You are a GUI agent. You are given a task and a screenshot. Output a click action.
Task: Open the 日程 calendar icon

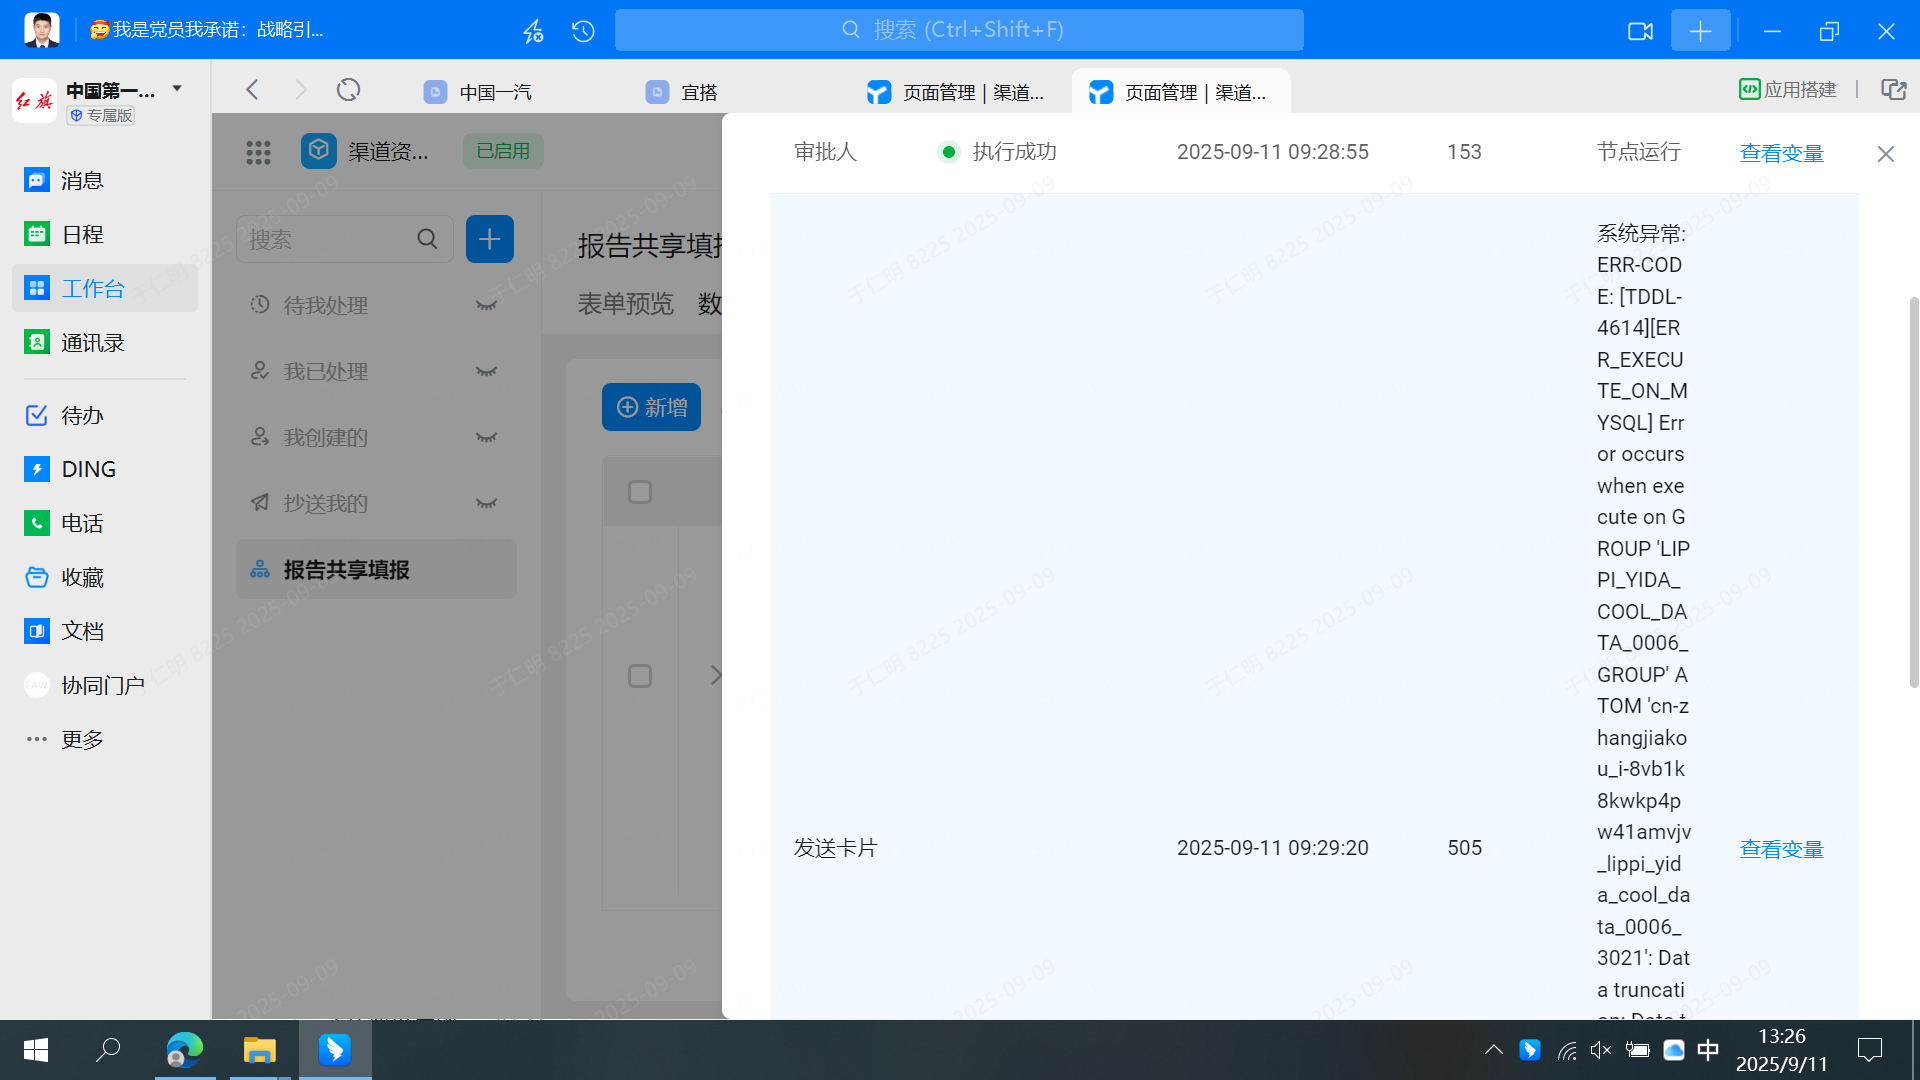[x=37, y=234]
